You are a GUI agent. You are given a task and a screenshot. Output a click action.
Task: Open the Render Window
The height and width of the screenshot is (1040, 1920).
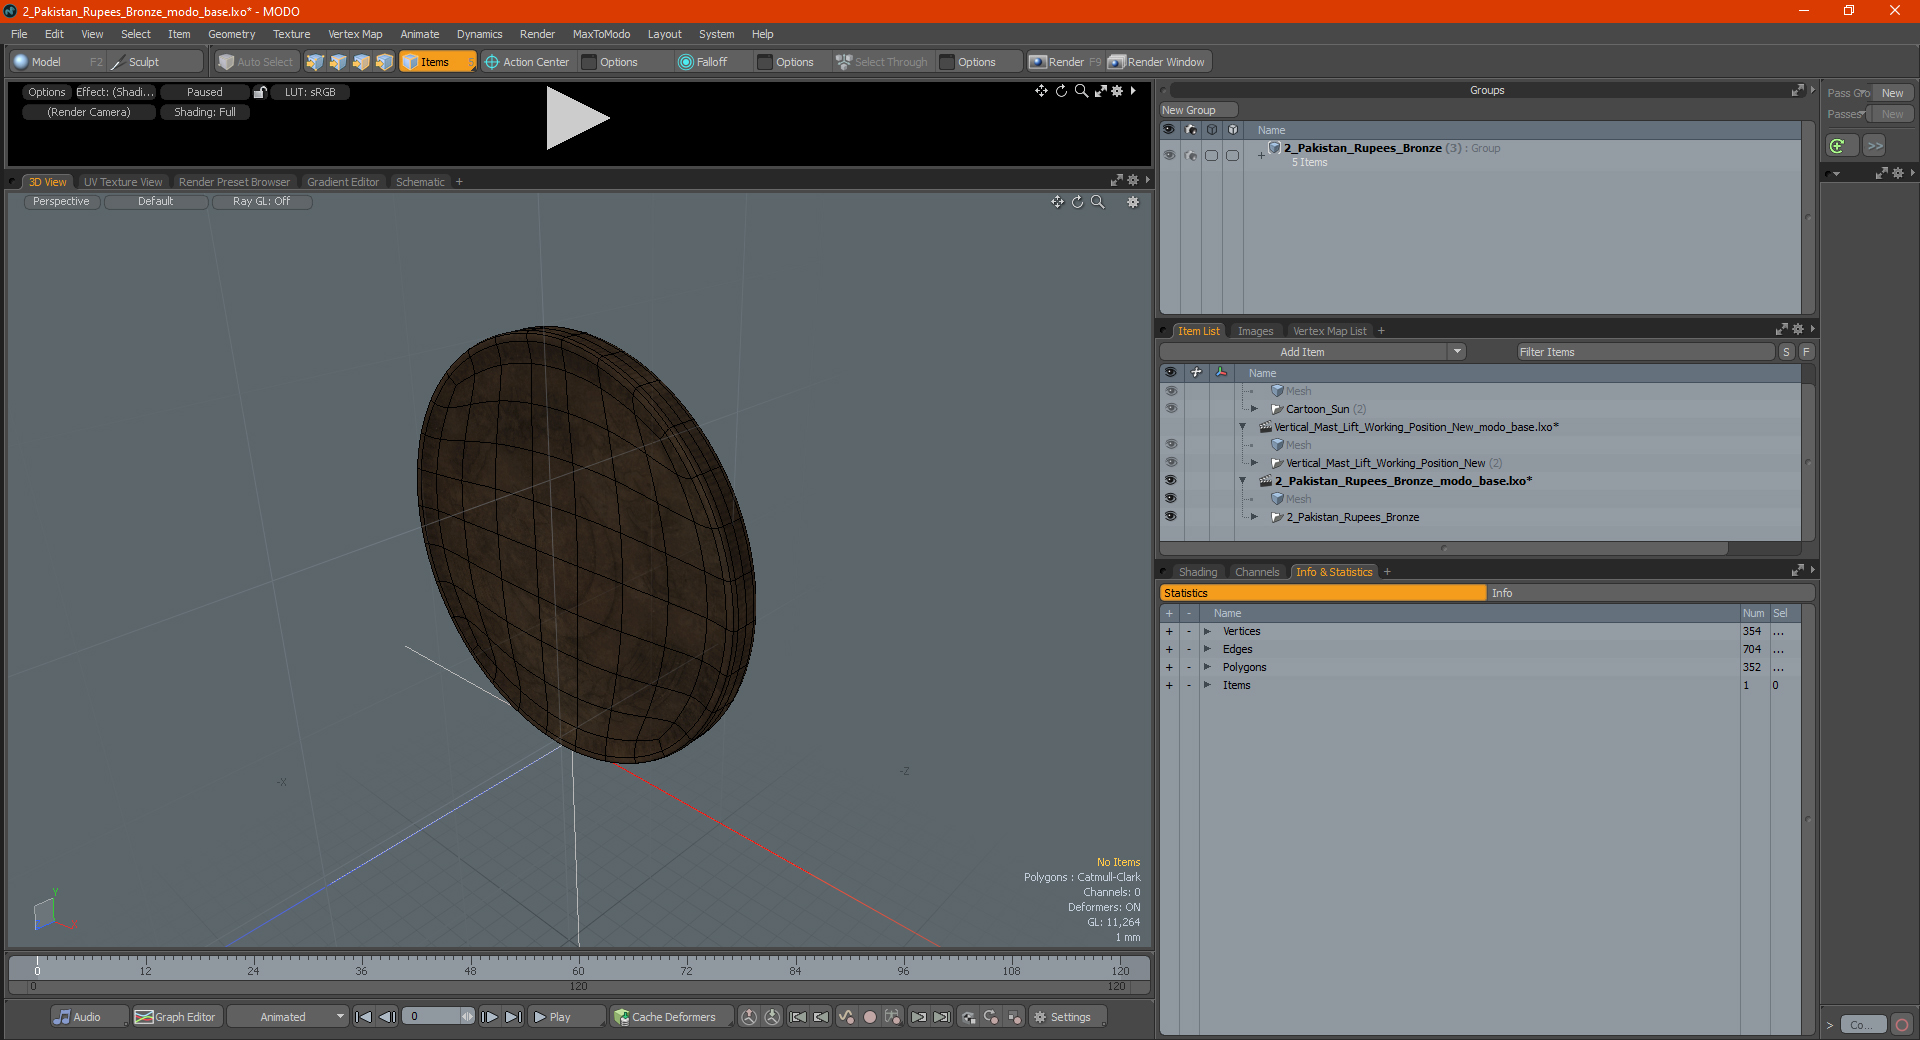(x=1157, y=62)
